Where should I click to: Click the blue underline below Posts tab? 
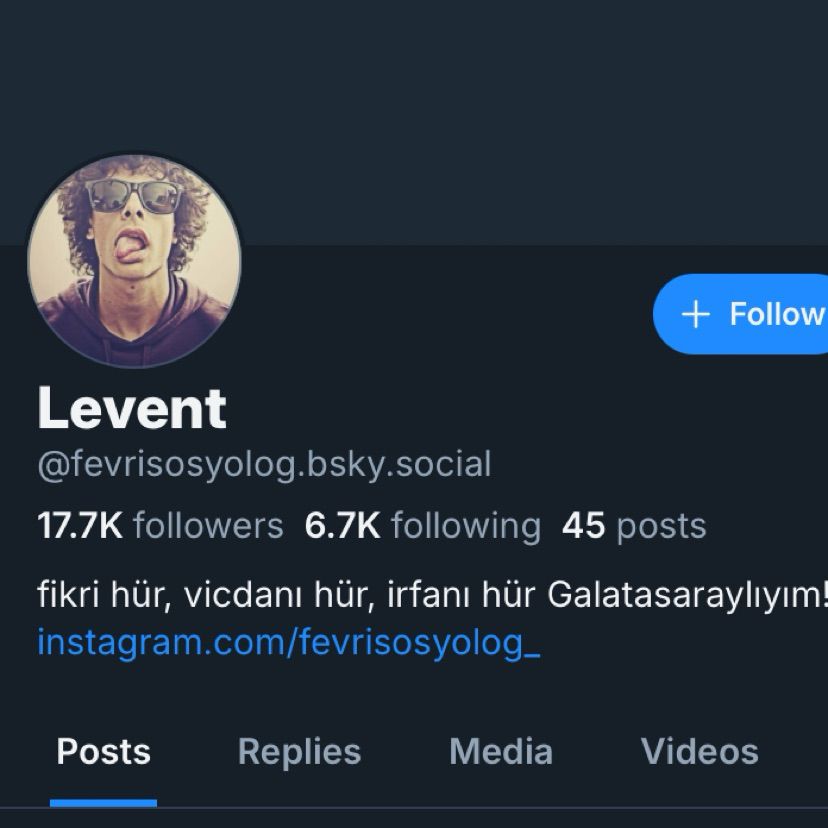(104, 802)
